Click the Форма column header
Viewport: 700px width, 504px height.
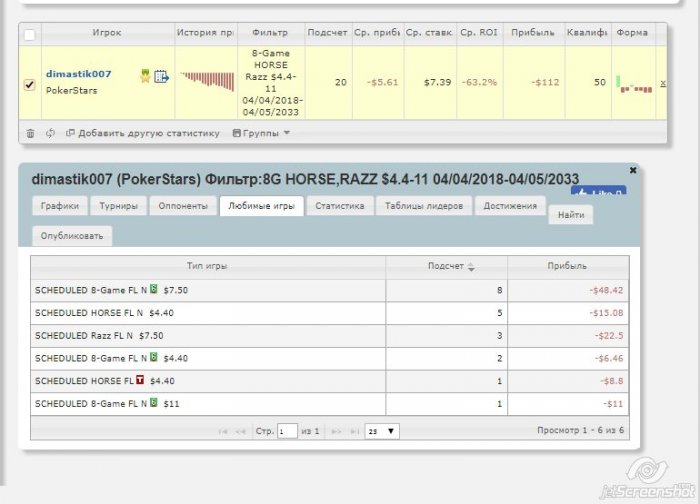pyautogui.click(x=632, y=33)
